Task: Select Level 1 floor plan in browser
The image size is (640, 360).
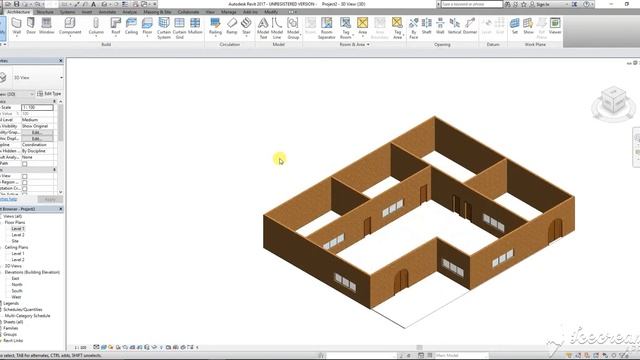Action: point(18,229)
